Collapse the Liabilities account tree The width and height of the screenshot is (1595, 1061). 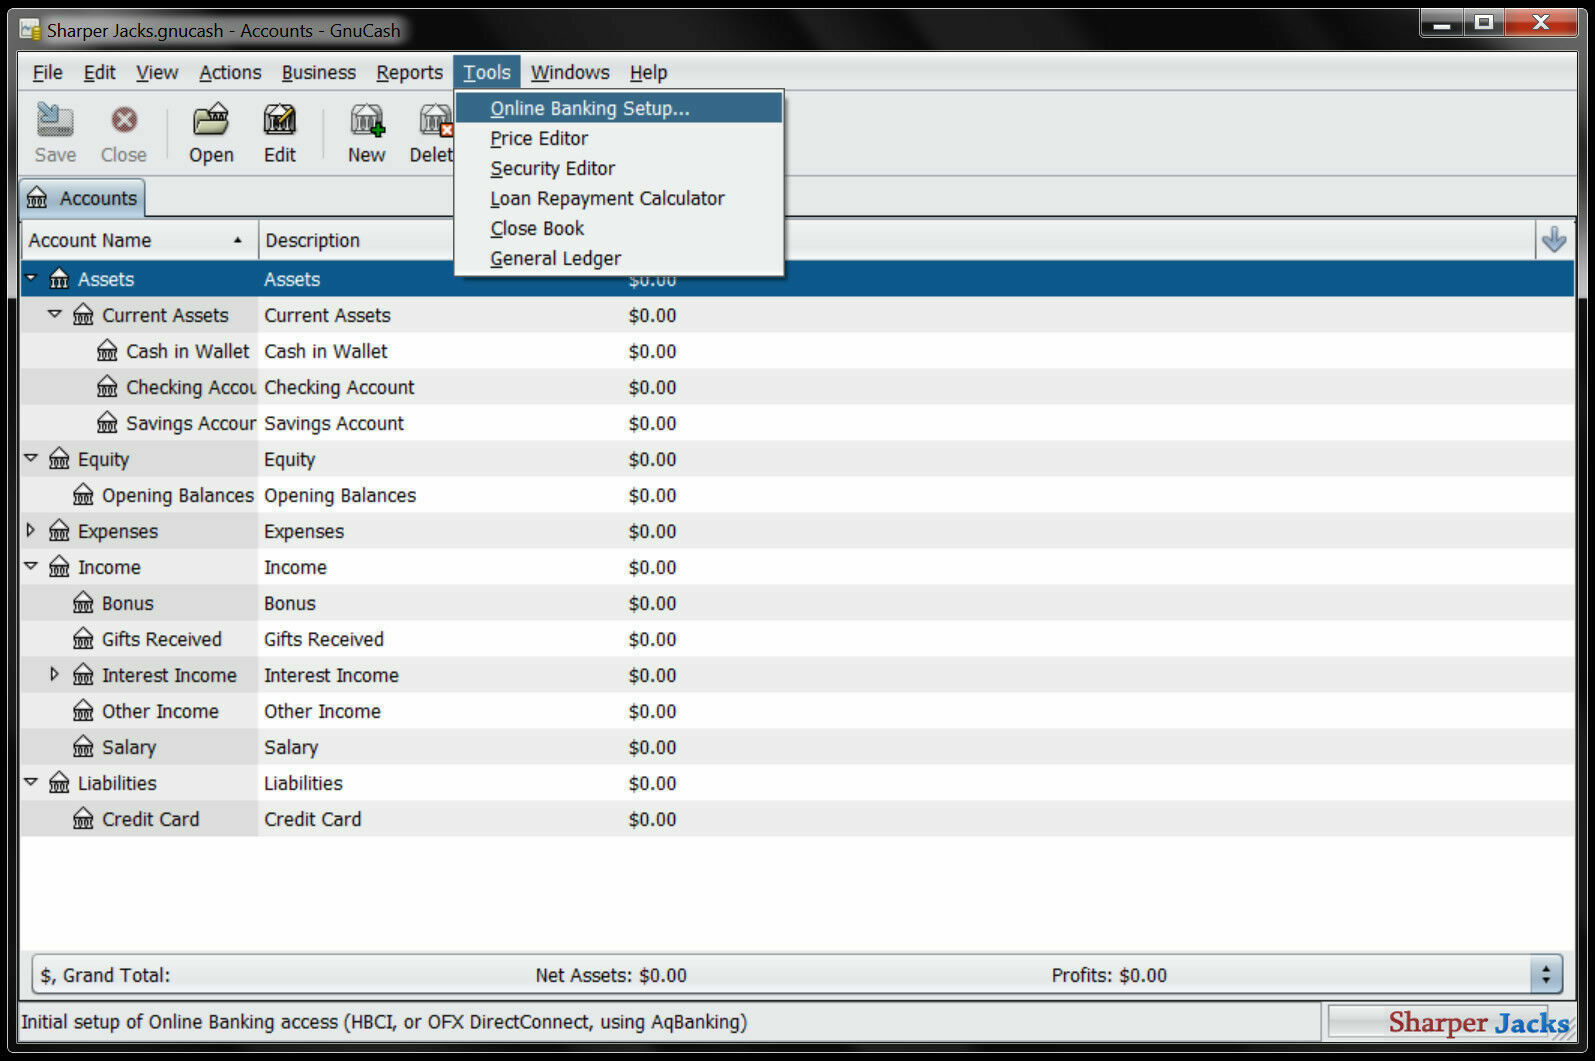[x=31, y=782]
